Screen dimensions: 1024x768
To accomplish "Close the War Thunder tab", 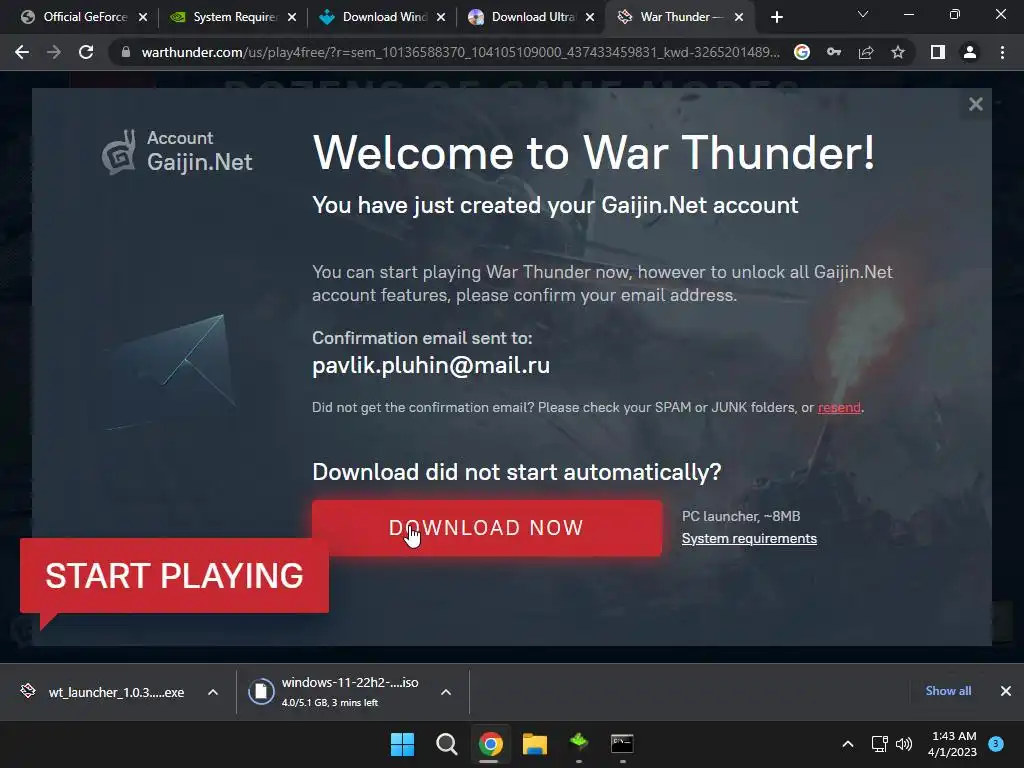I will (739, 17).
